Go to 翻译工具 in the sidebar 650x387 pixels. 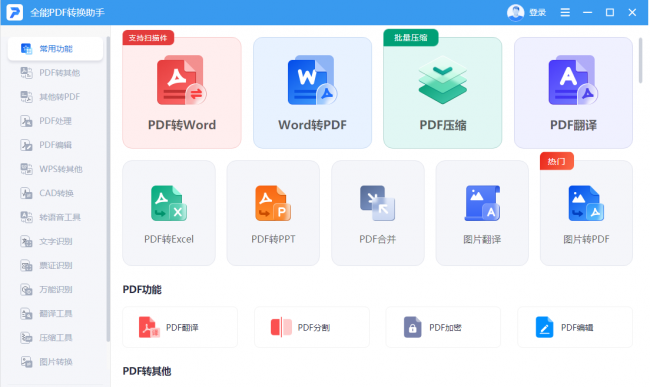click(x=55, y=314)
